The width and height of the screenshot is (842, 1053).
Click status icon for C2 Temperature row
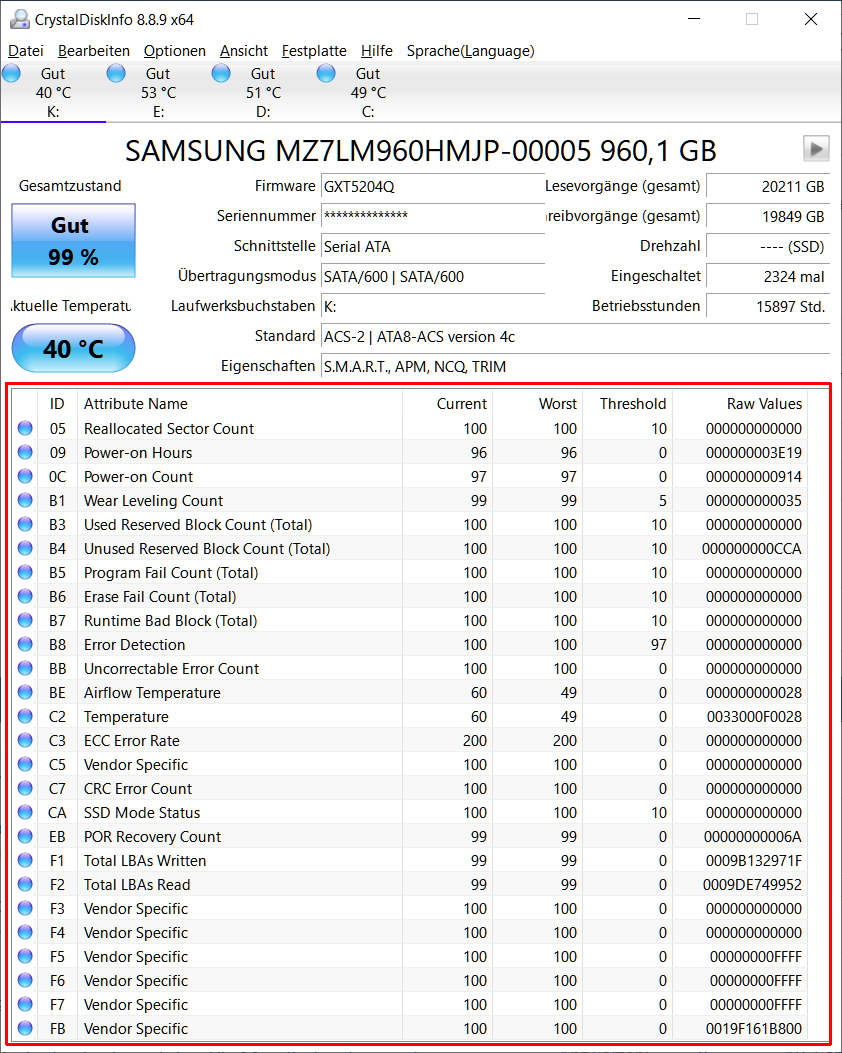(25, 716)
